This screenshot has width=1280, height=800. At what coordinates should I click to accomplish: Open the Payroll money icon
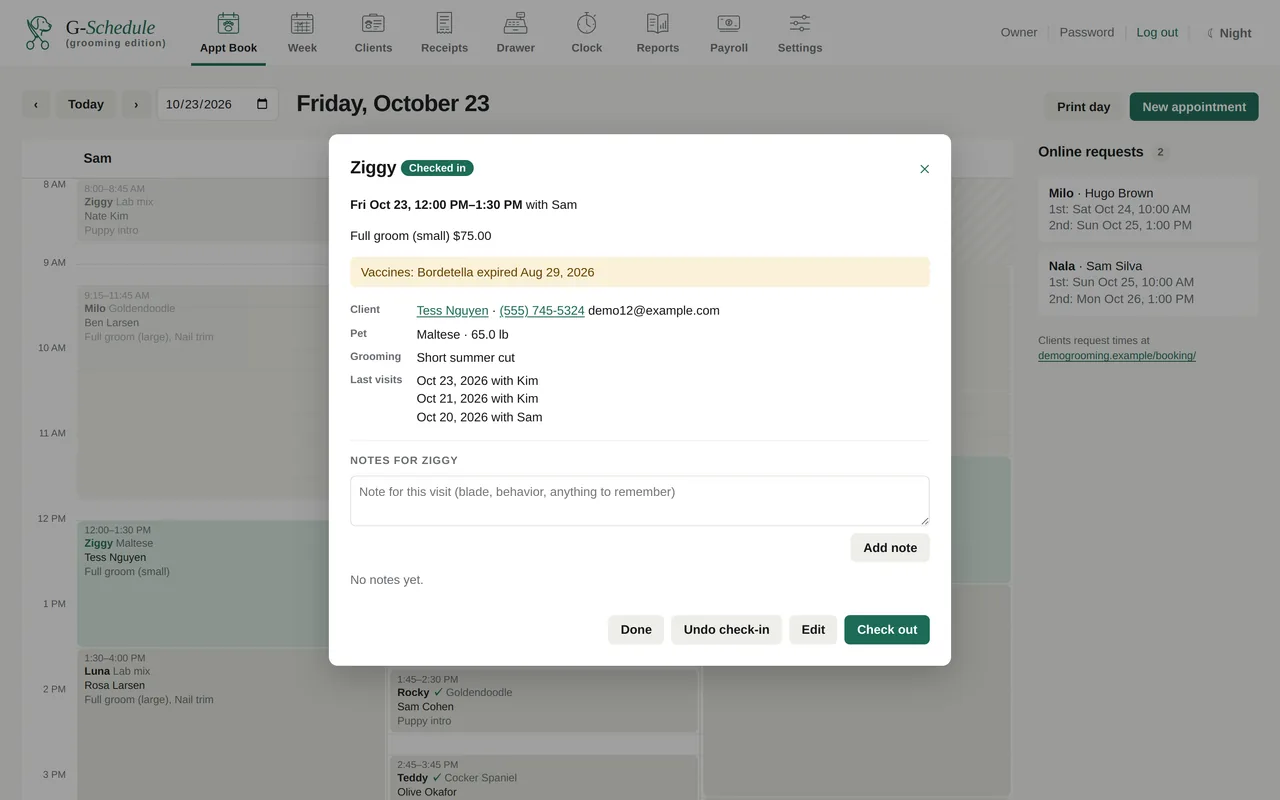[729, 23]
